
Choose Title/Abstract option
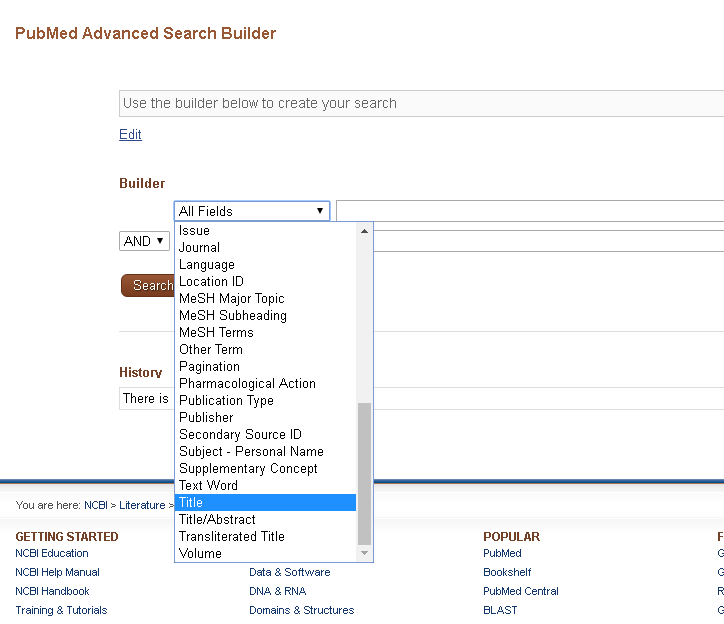pos(265,520)
